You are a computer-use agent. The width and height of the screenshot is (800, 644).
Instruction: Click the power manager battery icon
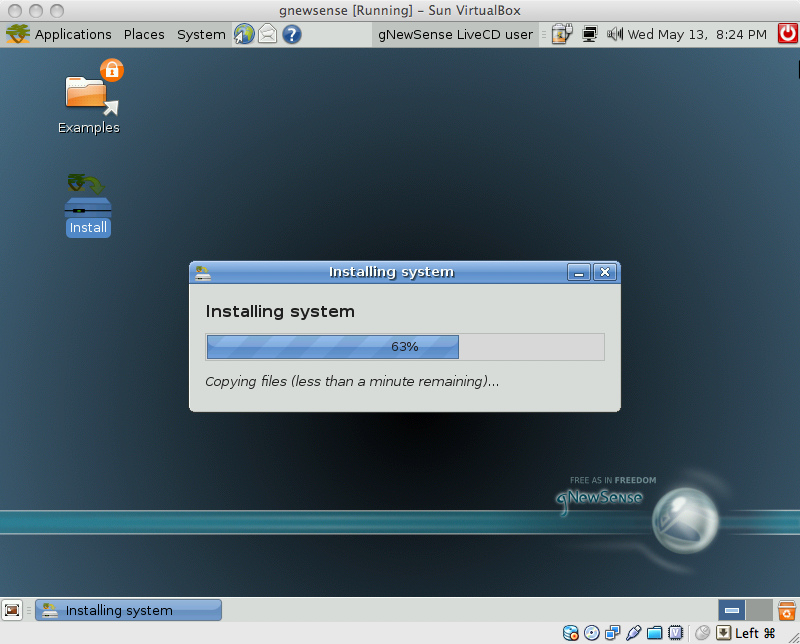coord(562,34)
